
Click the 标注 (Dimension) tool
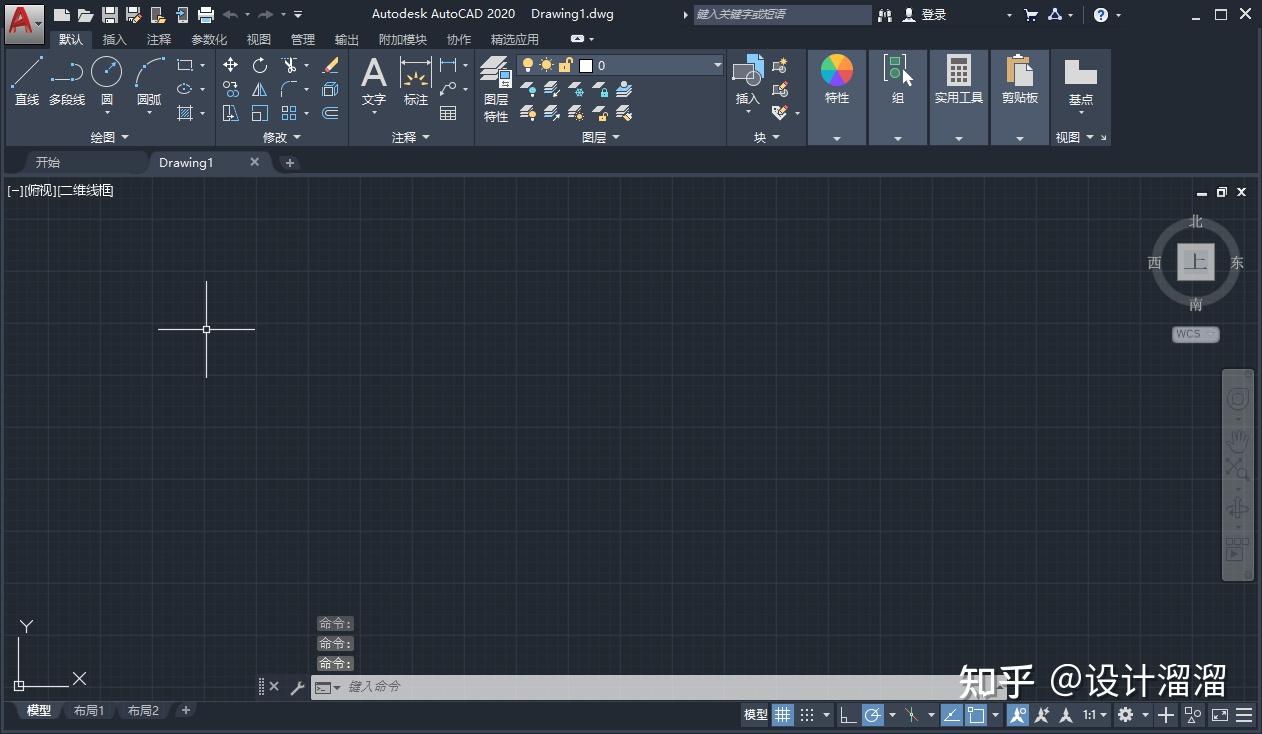[415, 80]
